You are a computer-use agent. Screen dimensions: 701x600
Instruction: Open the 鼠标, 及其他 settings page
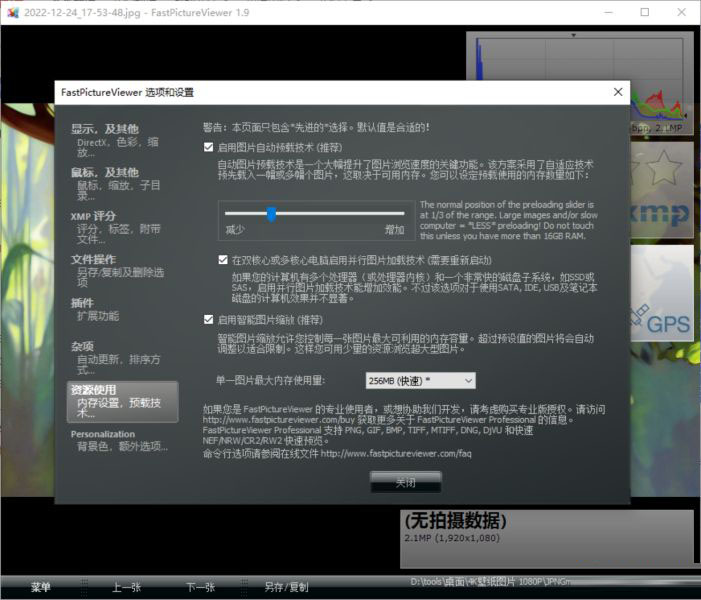point(122,183)
